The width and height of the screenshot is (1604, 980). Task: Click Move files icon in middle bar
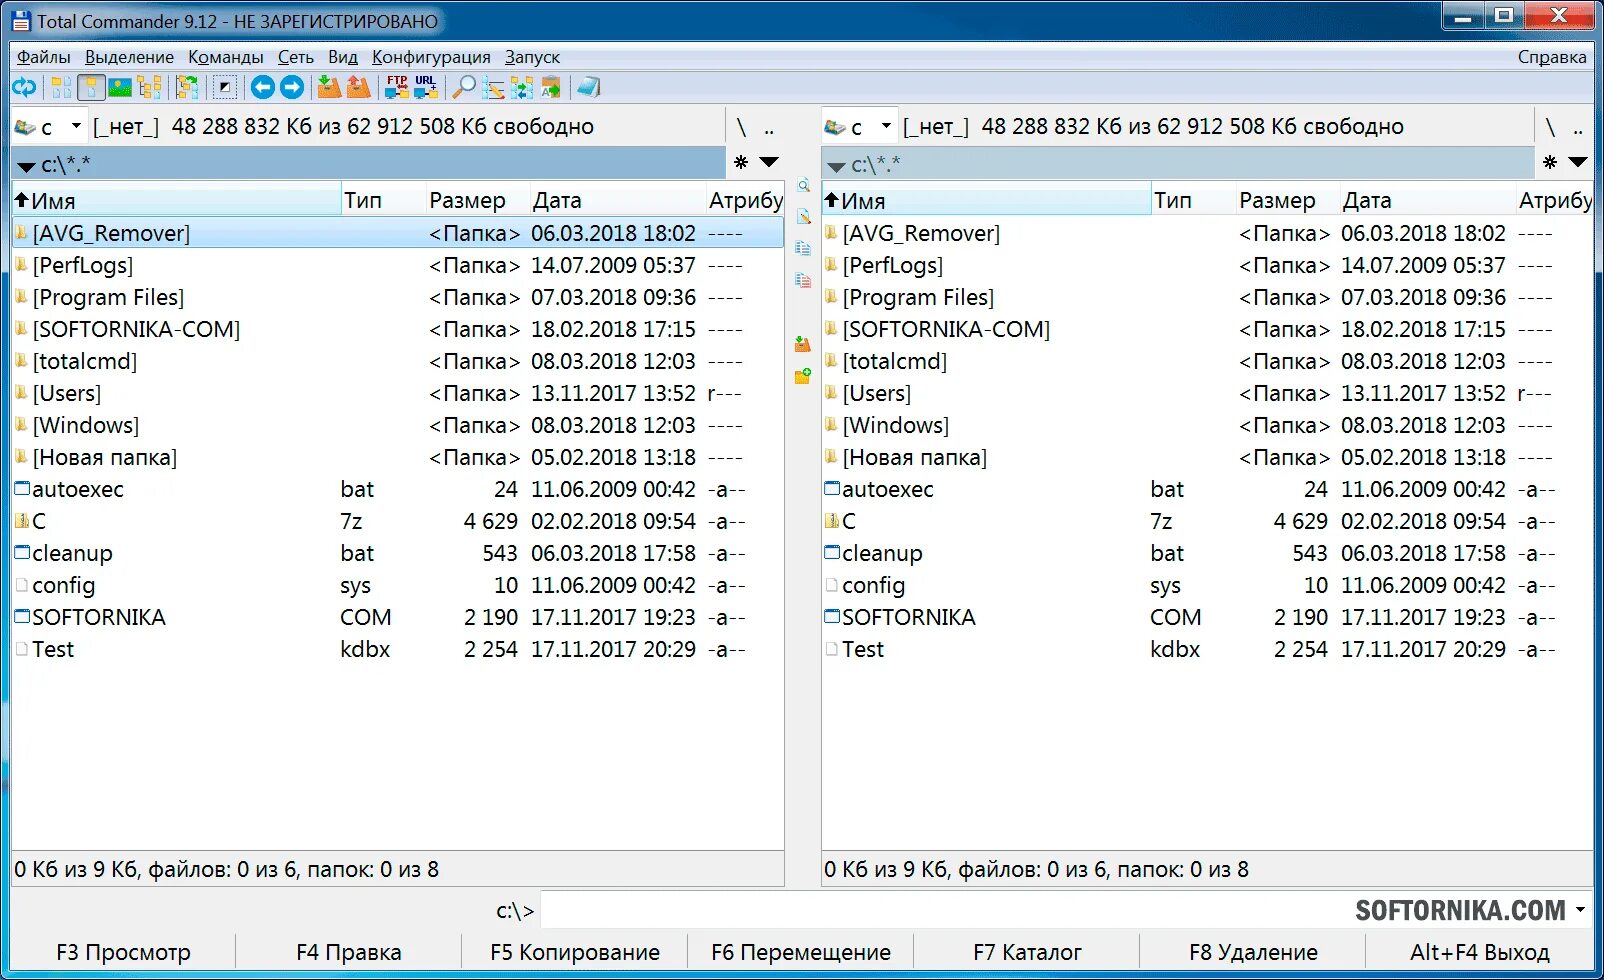(x=803, y=281)
